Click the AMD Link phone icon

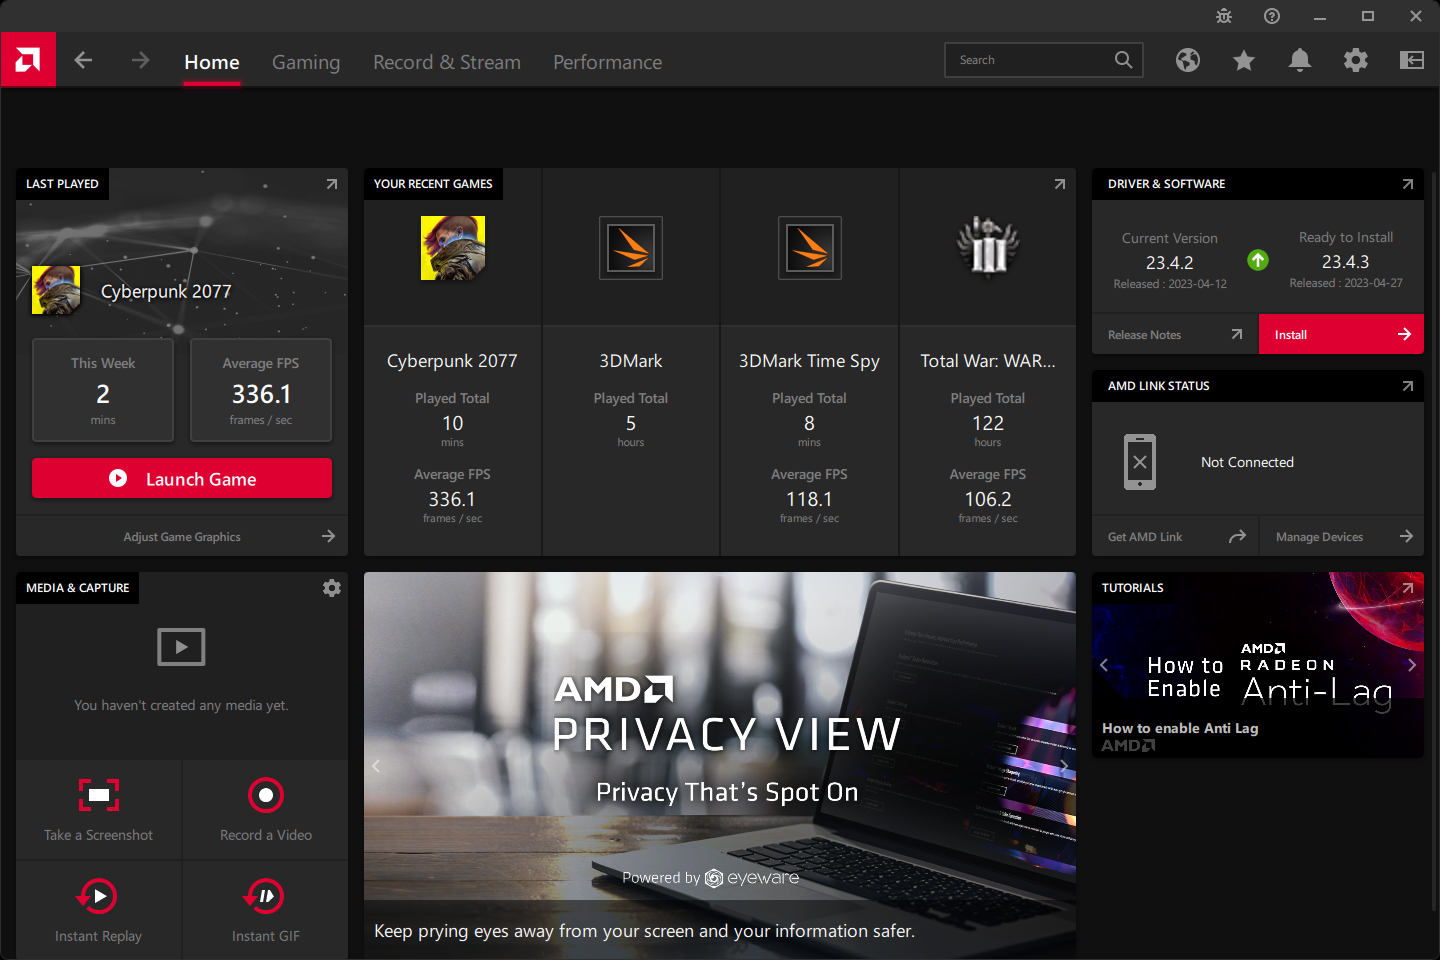[x=1140, y=462]
